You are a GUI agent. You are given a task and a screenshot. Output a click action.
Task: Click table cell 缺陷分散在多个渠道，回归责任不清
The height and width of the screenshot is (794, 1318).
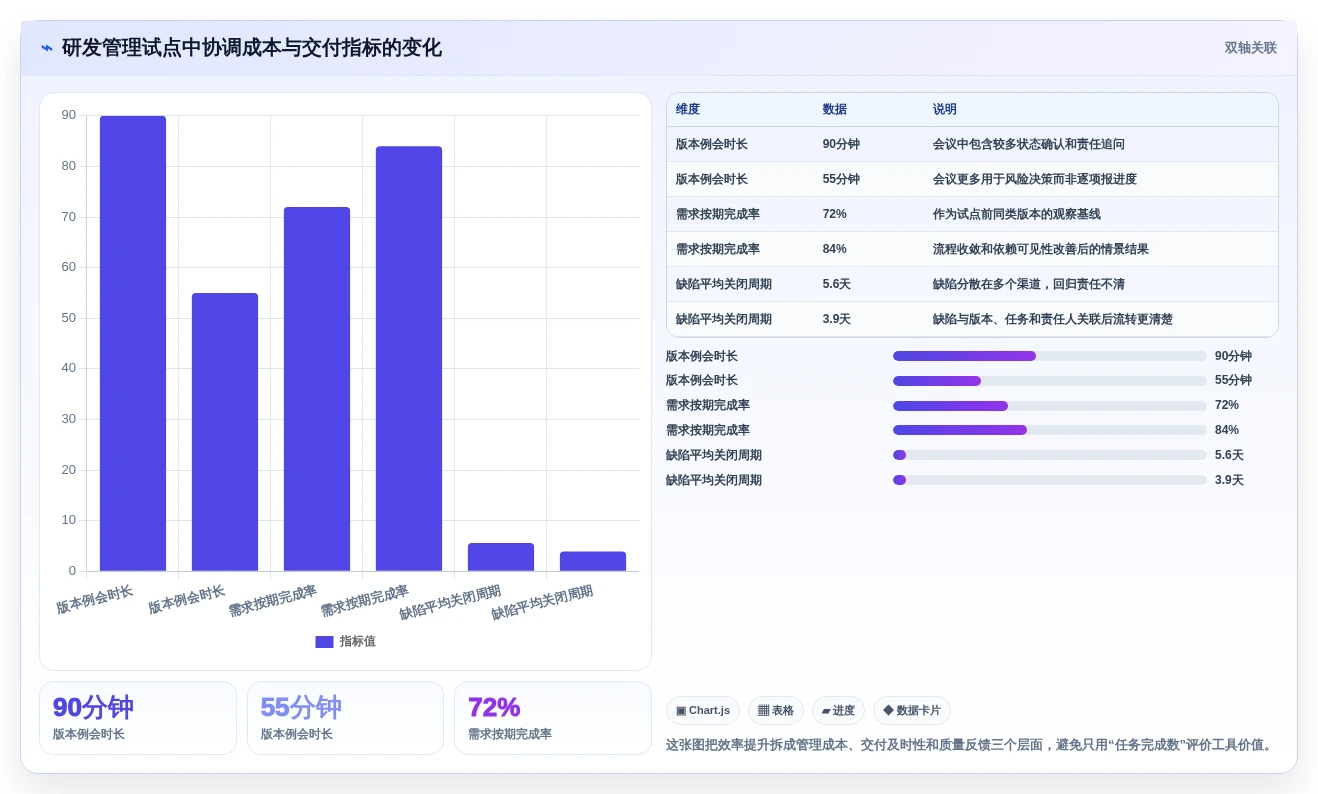pyautogui.click(x=1029, y=284)
